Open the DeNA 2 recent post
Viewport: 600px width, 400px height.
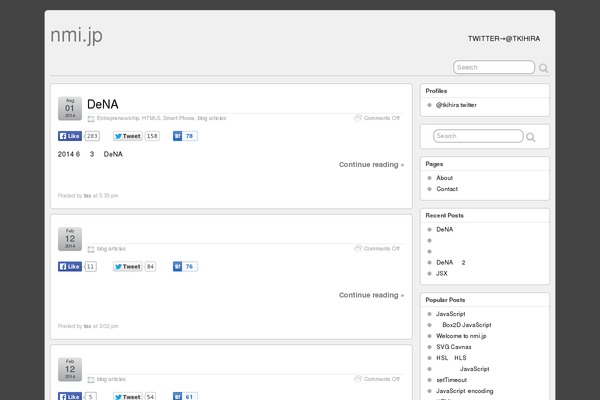(451, 263)
